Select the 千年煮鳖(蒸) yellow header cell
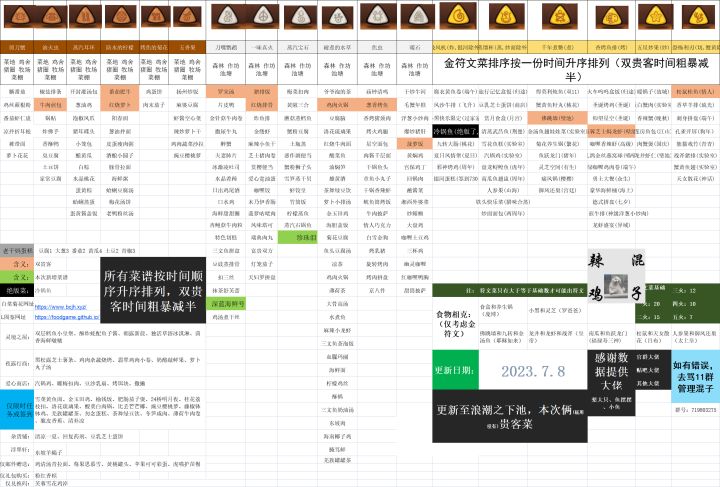This screenshot has width=720, height=487. pyautogui.click(x=557, y=47)
